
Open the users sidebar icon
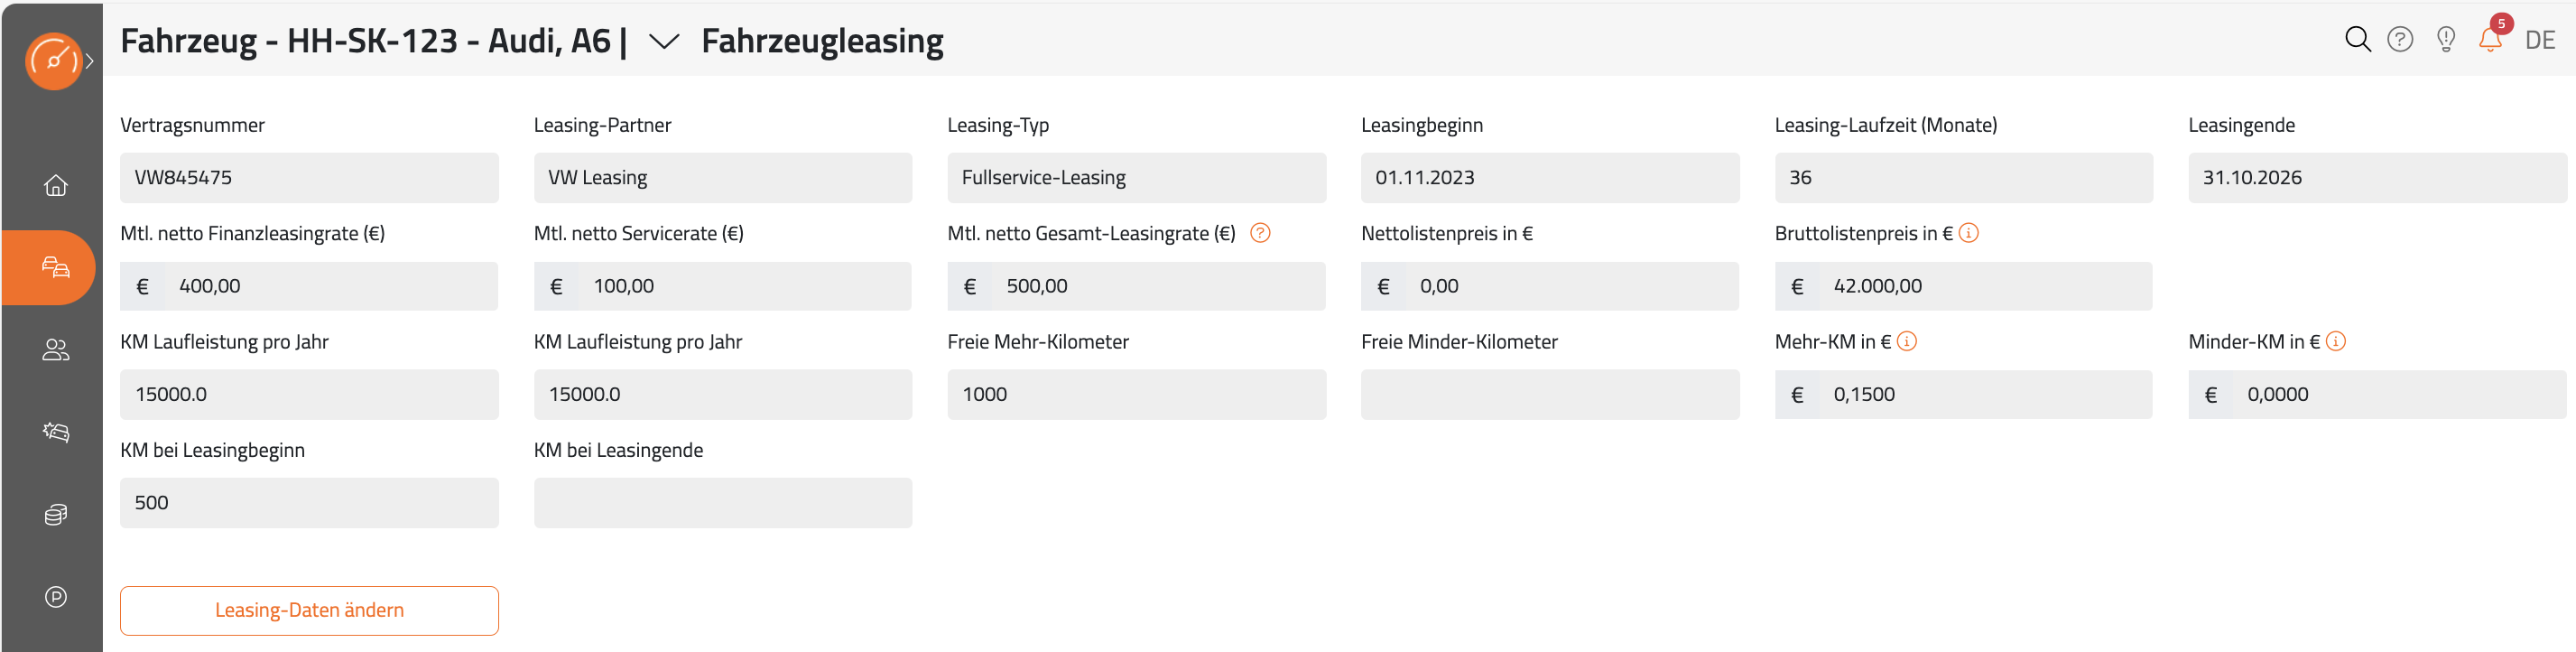coord(56,350)
